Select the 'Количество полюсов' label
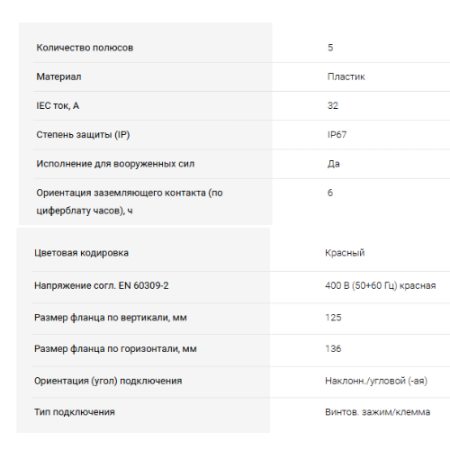This screenshot has height=450, width=450. click(x=85, y=48)
